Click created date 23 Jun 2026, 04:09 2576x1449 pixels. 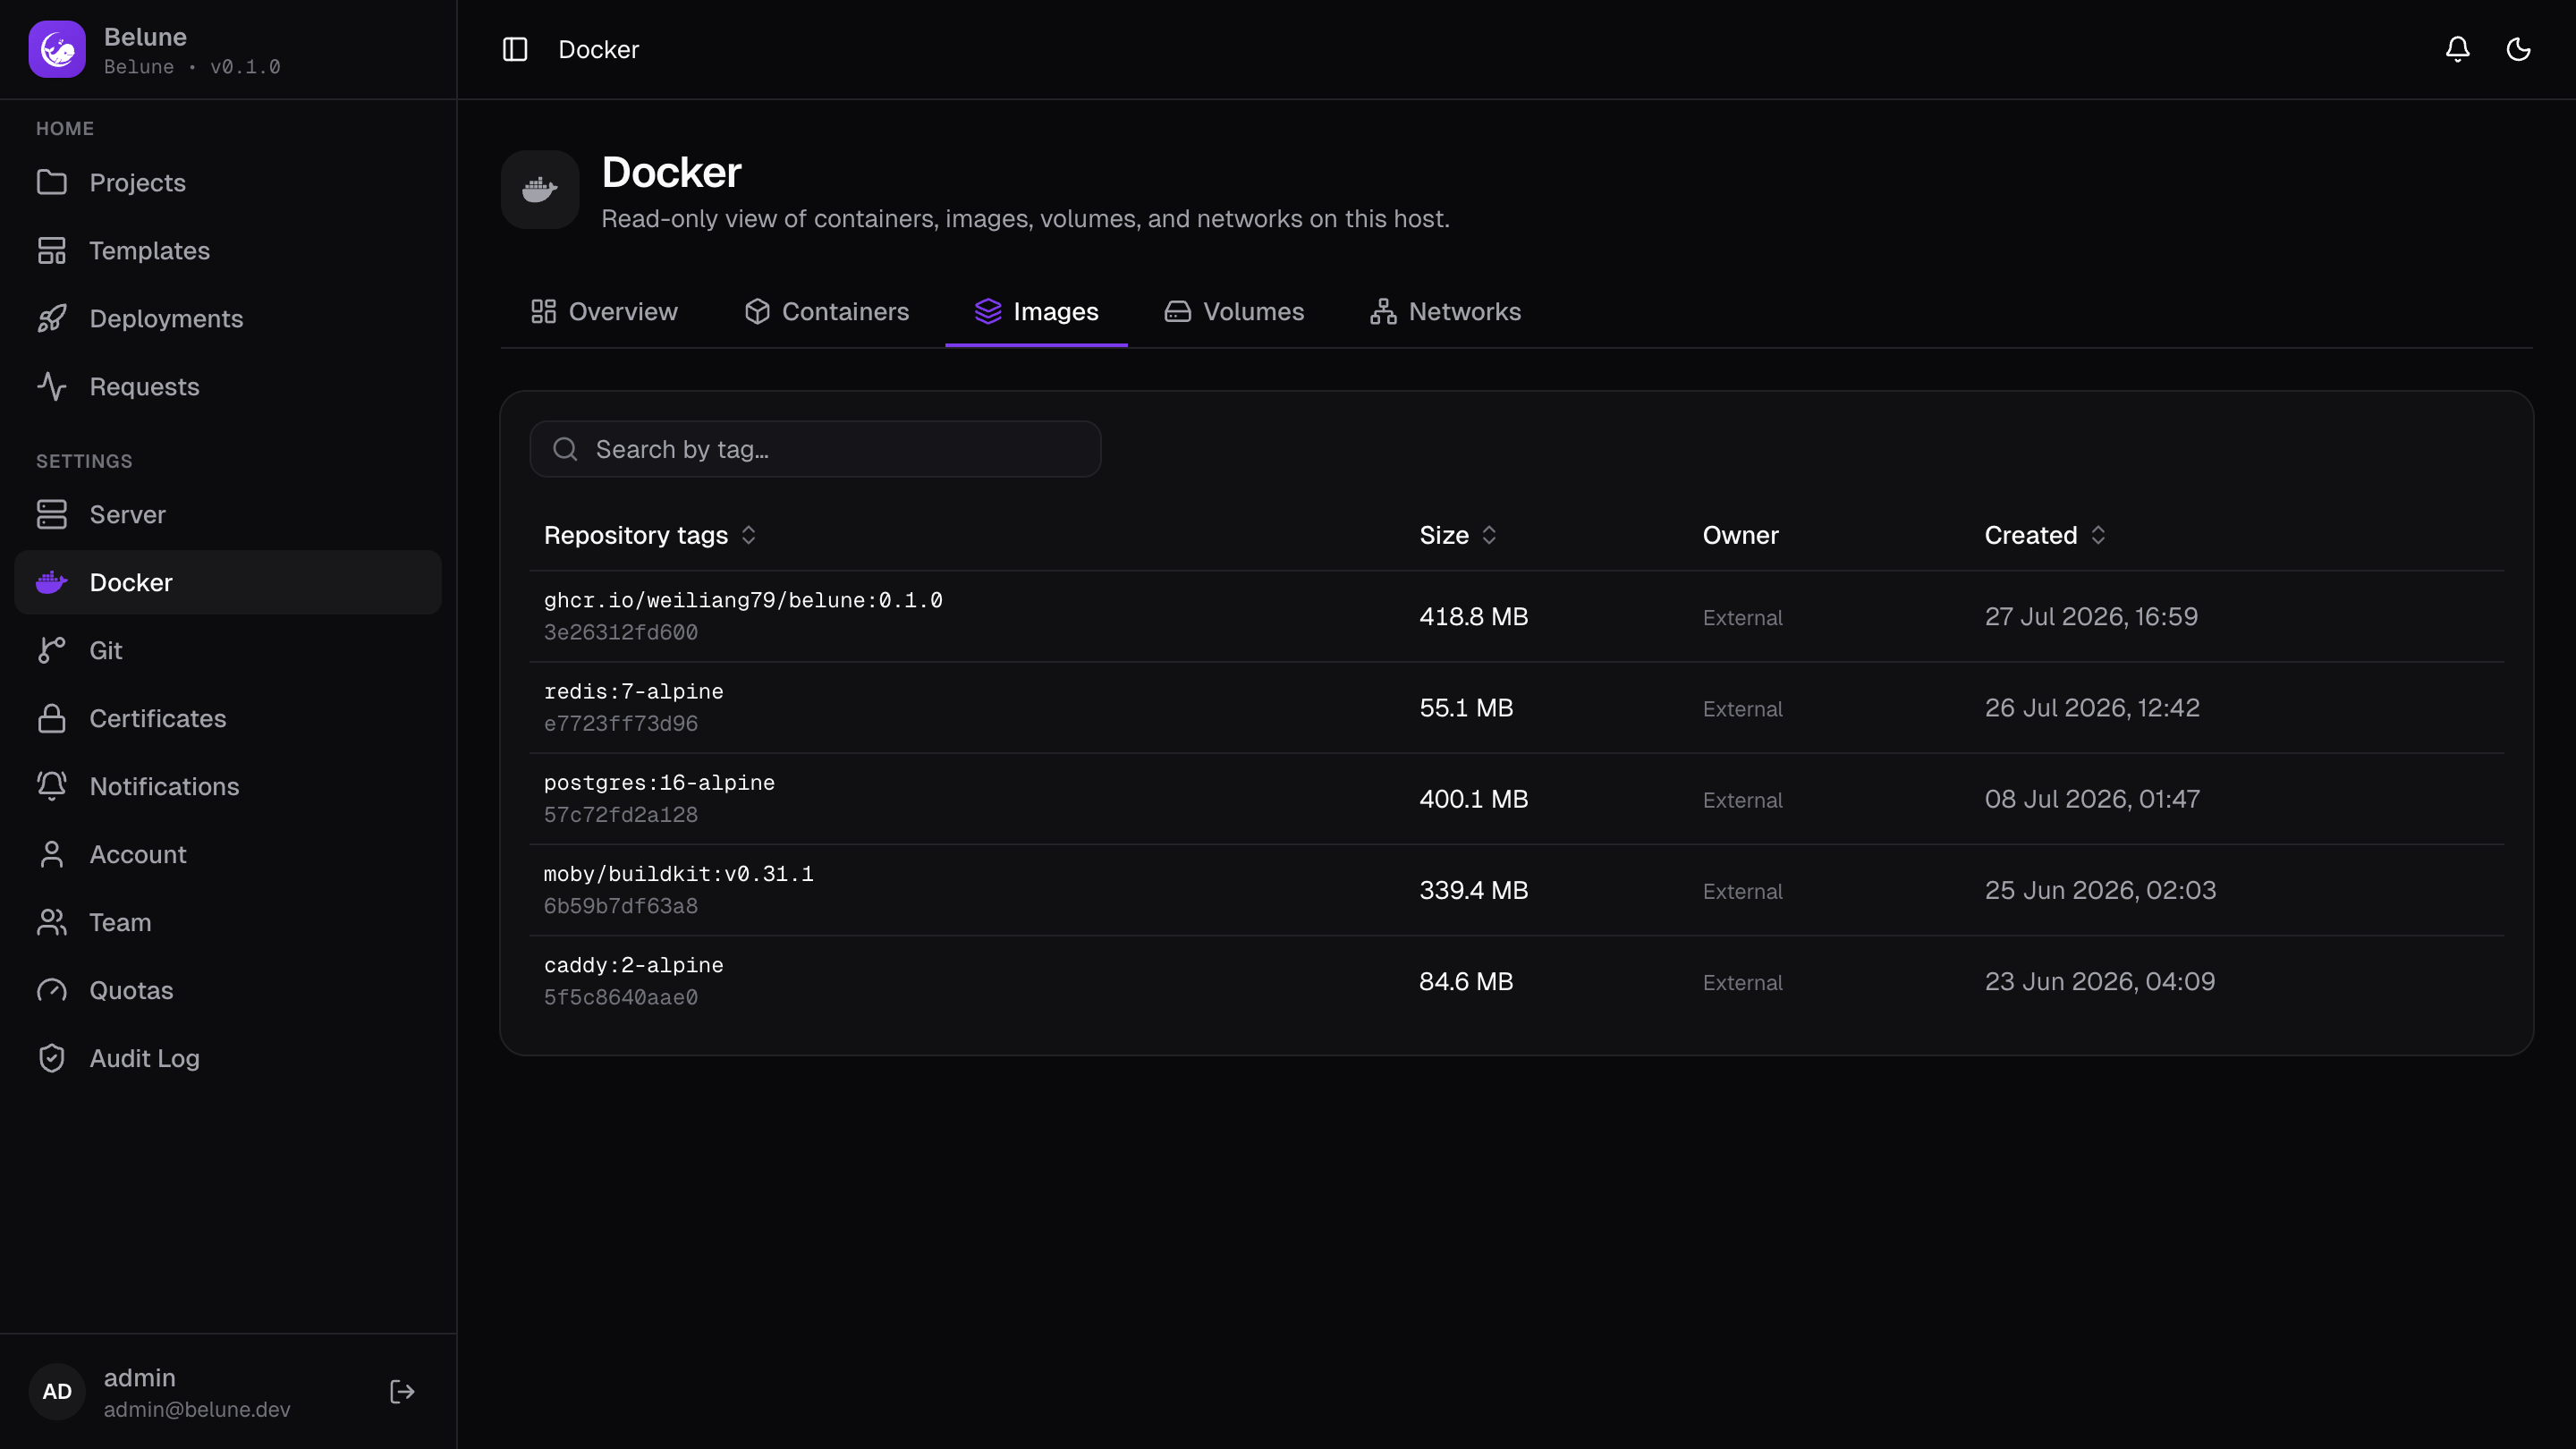point(2100,981)
